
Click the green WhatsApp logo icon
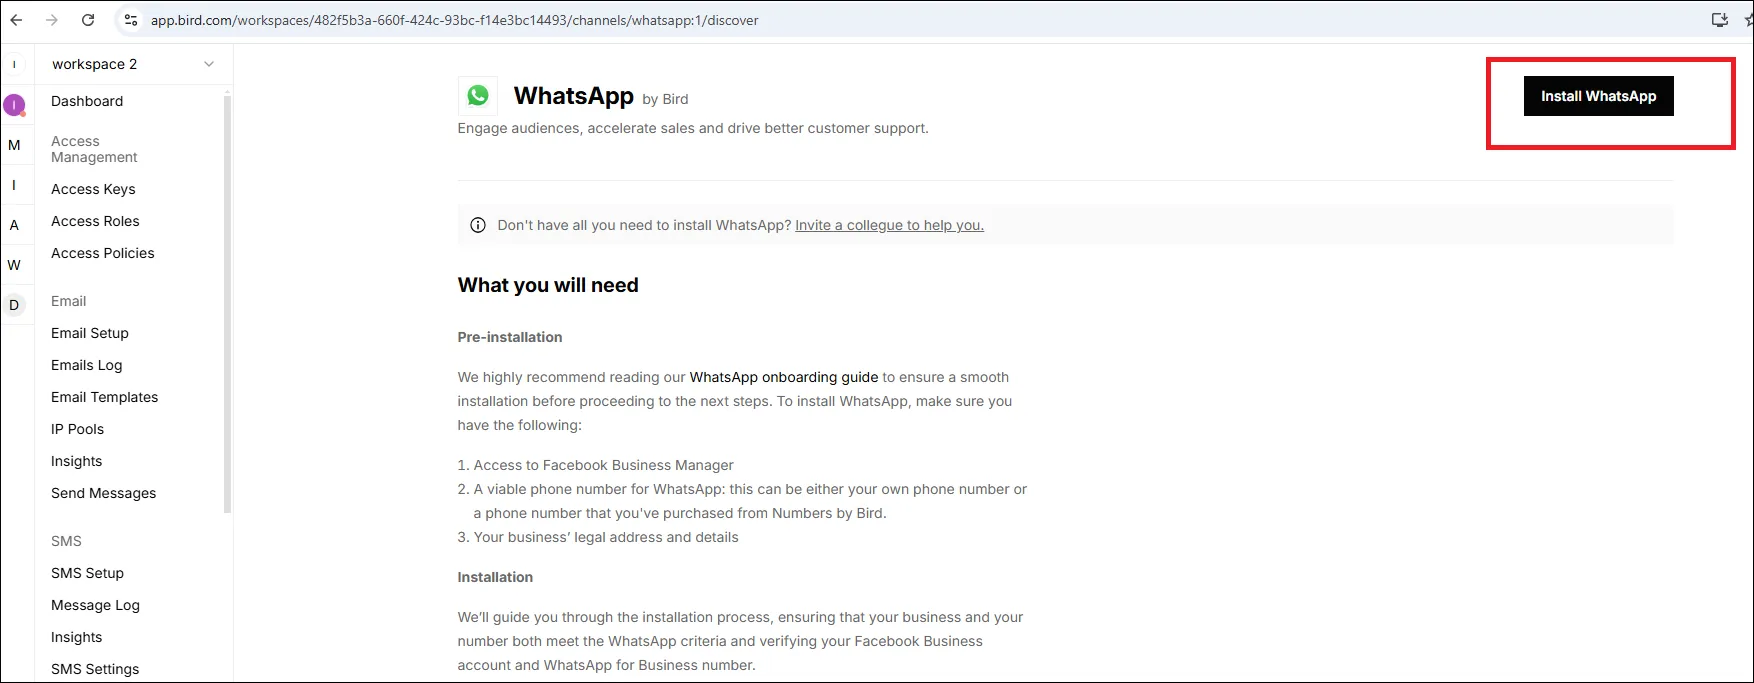[478, 95]
